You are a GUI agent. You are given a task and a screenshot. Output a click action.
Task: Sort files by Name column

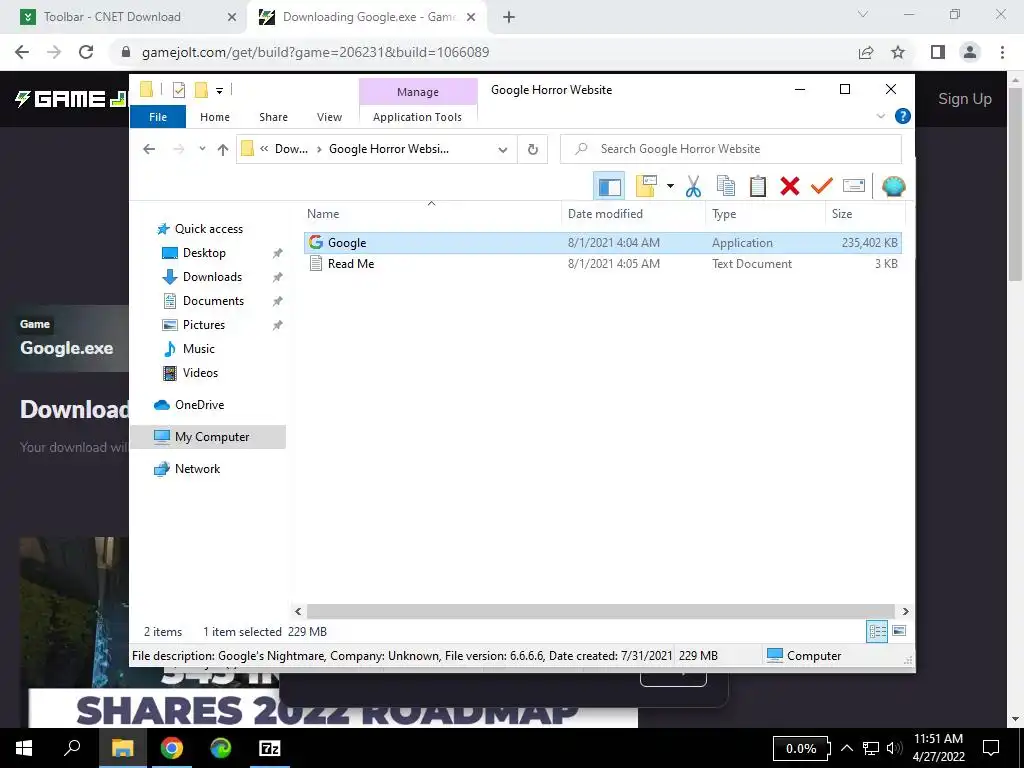(x=431, y=214)
